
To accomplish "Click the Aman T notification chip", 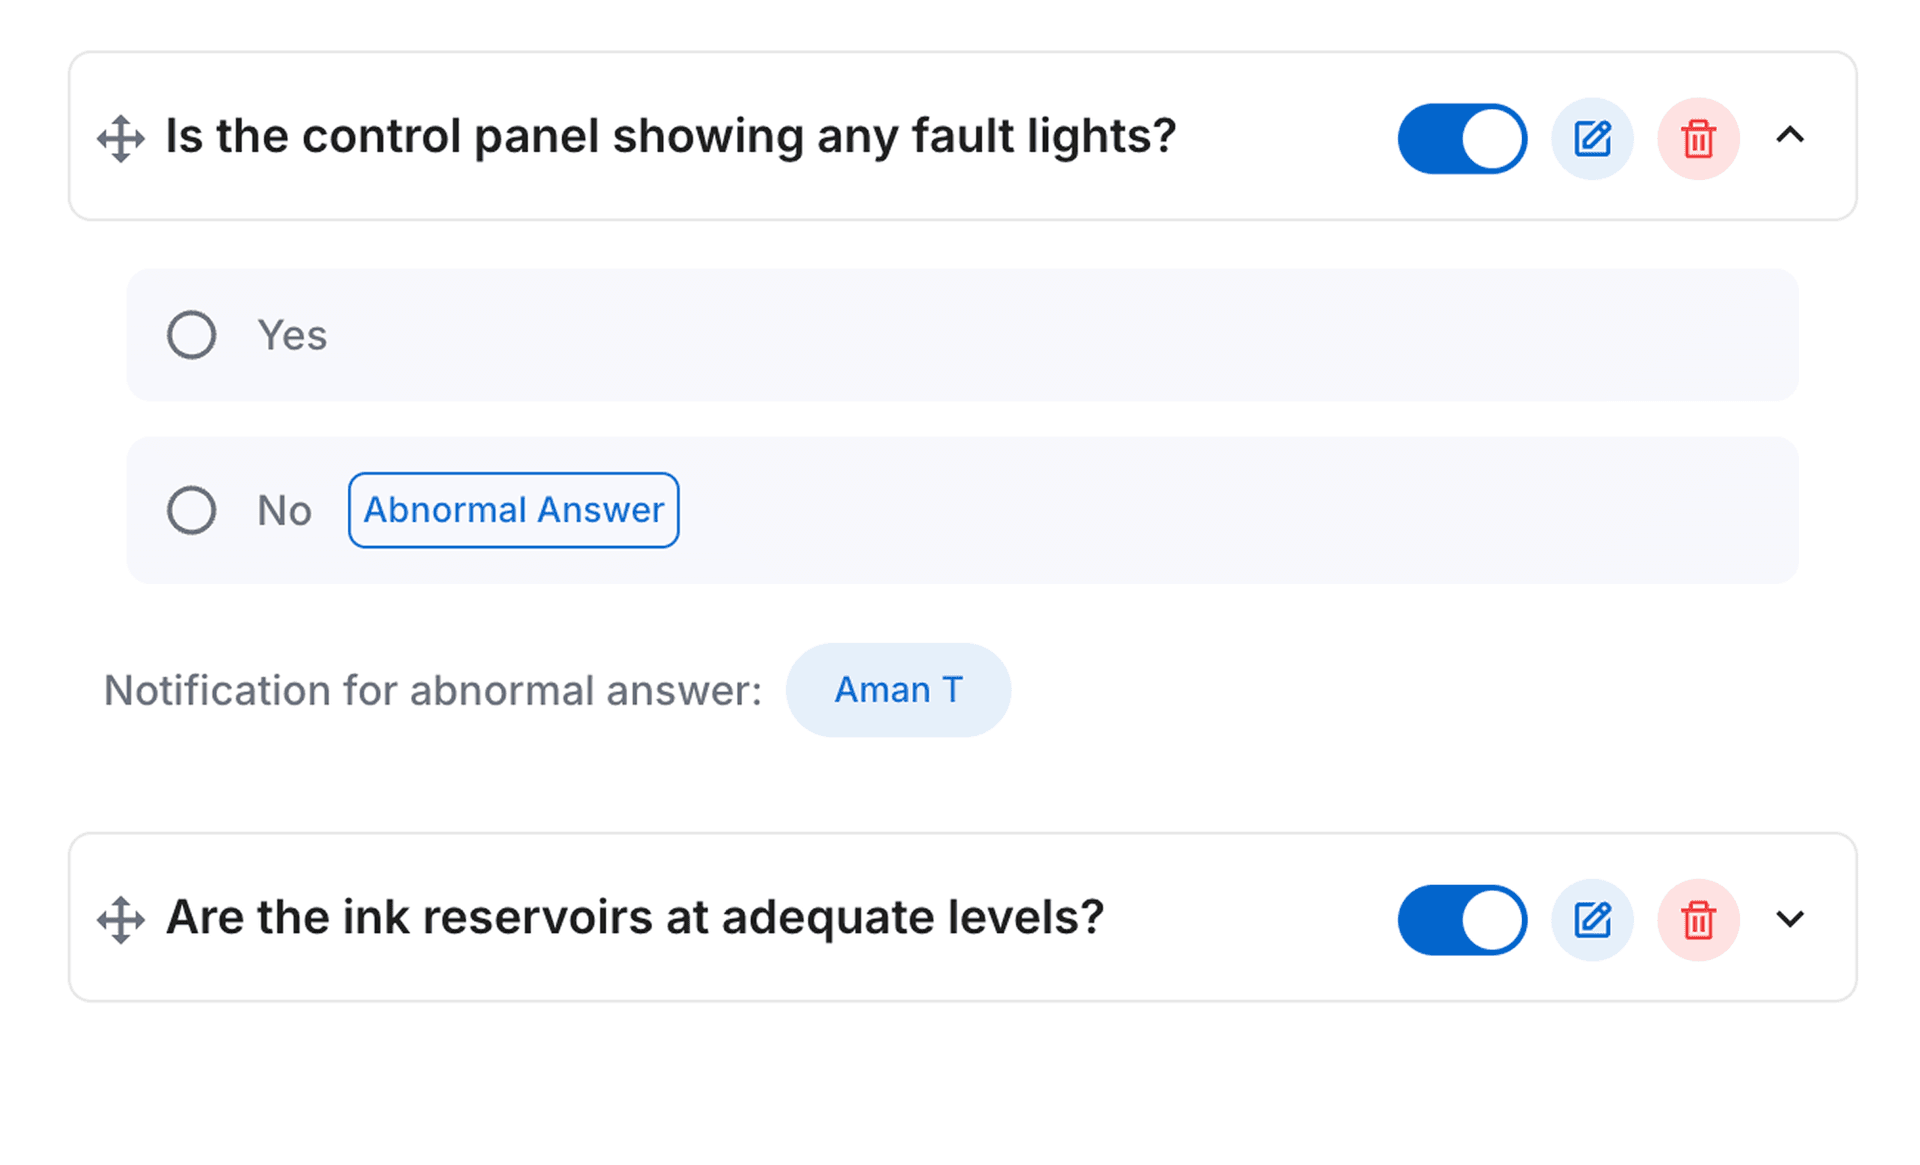I will (898, 690).
